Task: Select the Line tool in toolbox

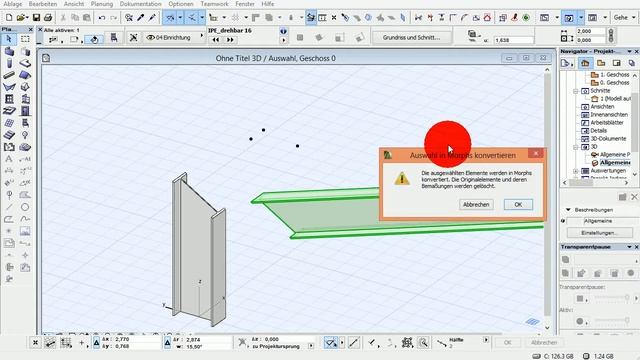Action: coord(9,207)
